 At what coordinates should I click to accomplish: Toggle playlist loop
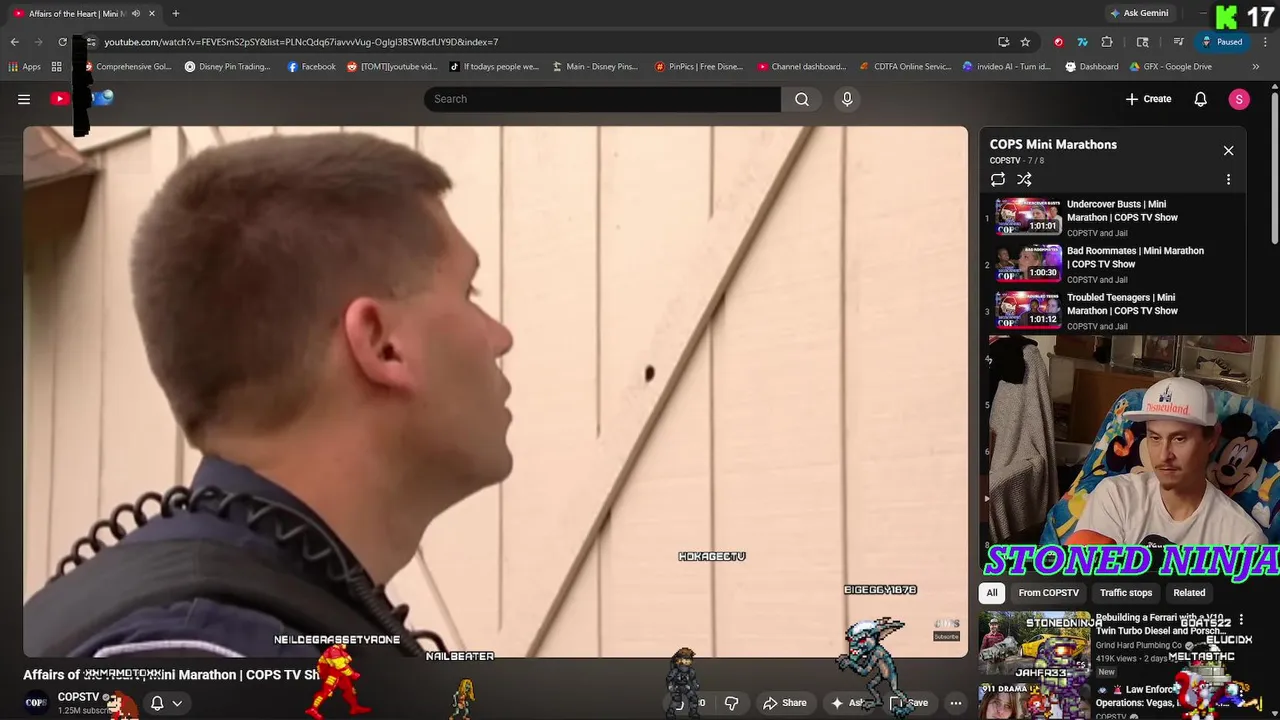(998, 180)
